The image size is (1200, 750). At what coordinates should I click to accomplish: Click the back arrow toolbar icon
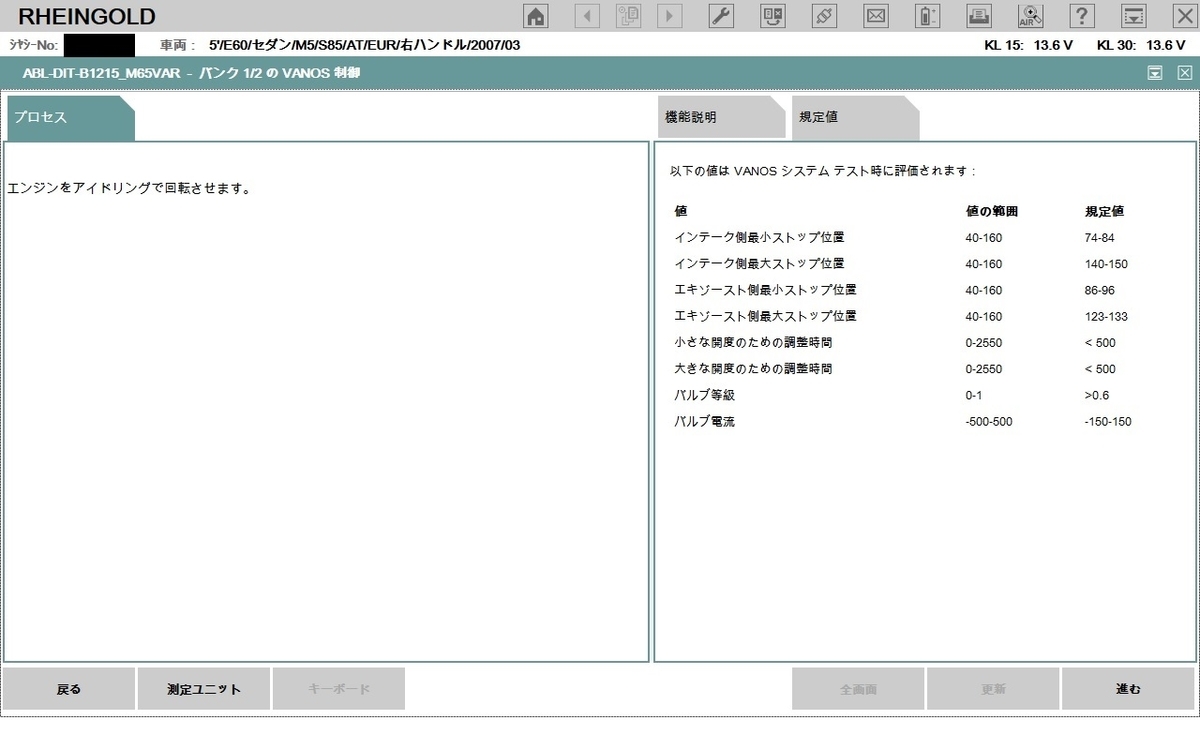coord(586,15)
